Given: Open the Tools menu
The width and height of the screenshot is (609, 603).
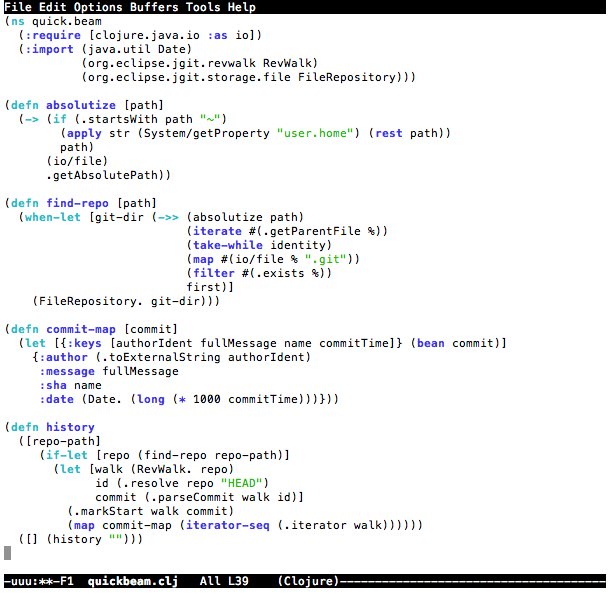Looking at the screenshot, I should [203, 7].
